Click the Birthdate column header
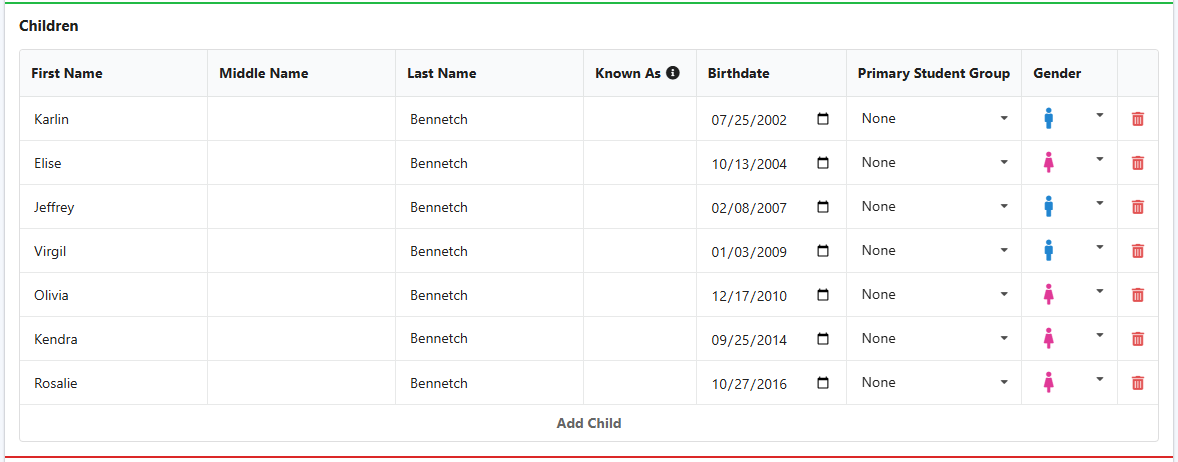 [739, 73]
